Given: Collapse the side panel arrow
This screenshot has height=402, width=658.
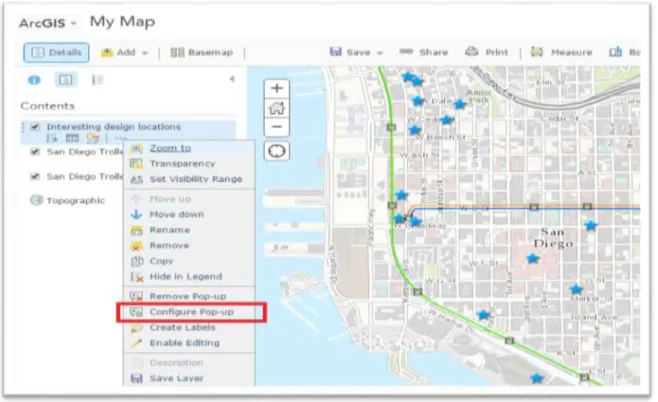Looking at the screenshot, I should [232, 79].
